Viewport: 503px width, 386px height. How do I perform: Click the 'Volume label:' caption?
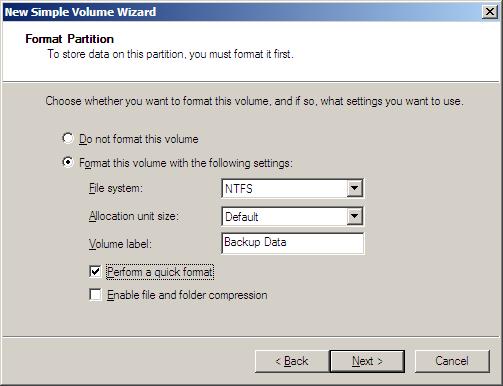tap(120, 244)
